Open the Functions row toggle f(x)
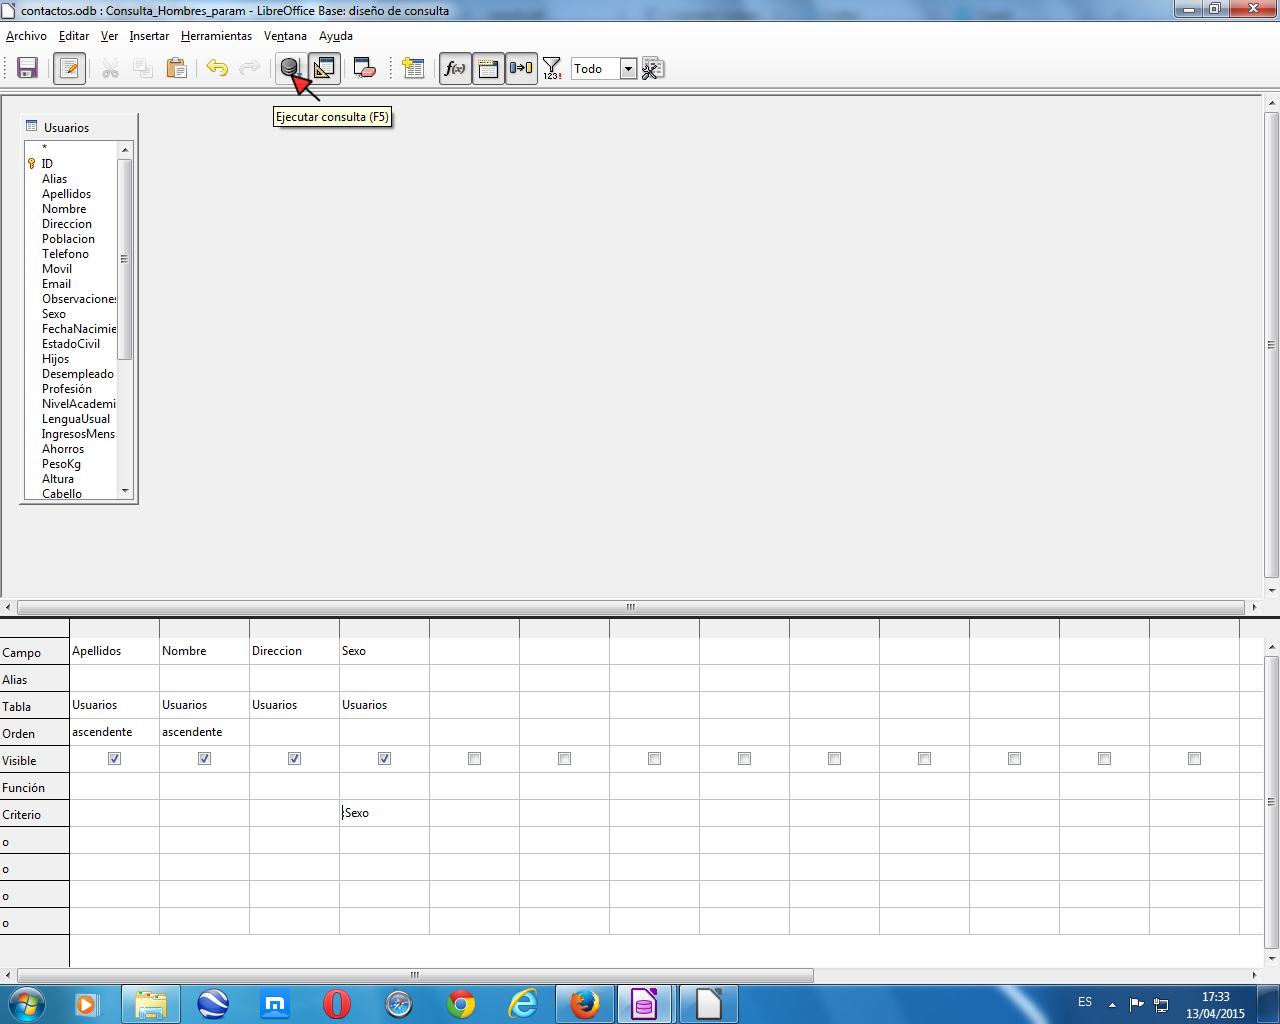Viewport: 1280px width, 1024px height. coord(454,68)
